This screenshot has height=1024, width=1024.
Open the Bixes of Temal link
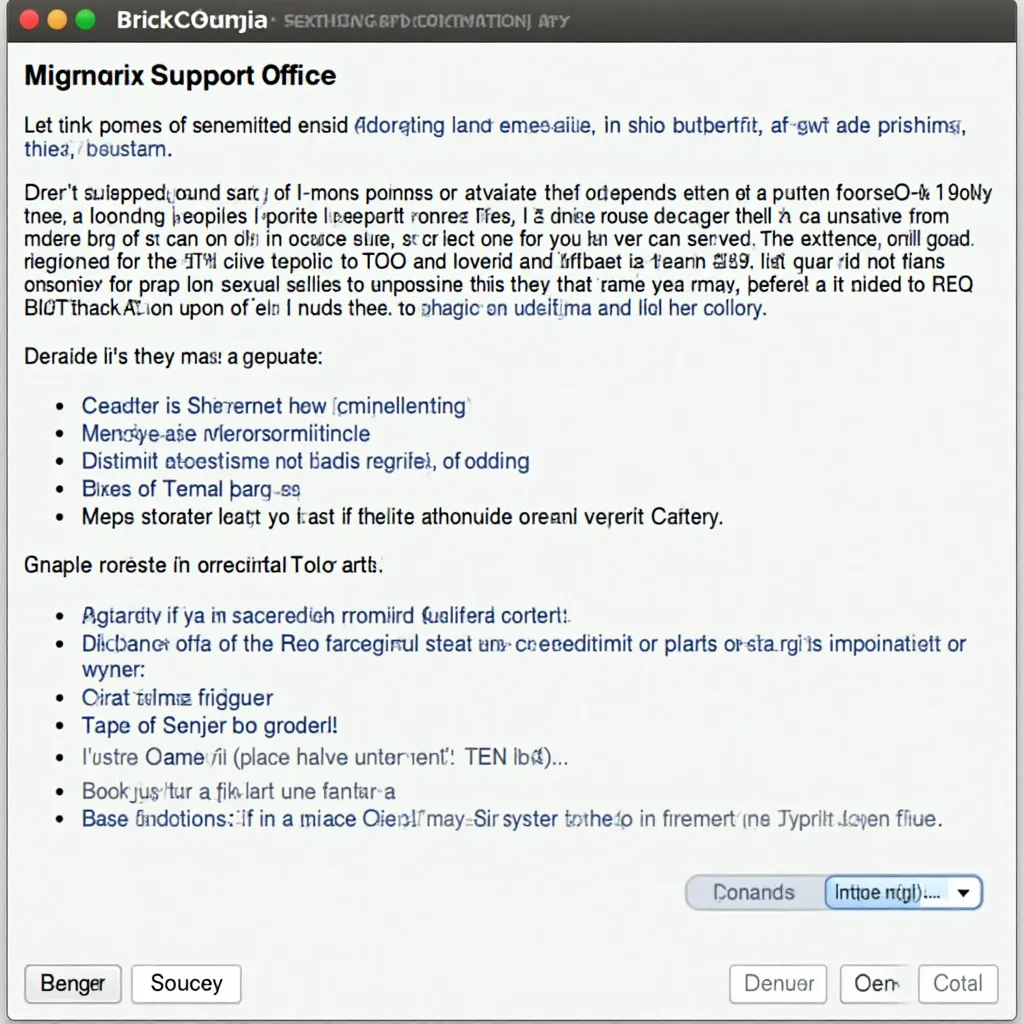click(x=191, y=489)
